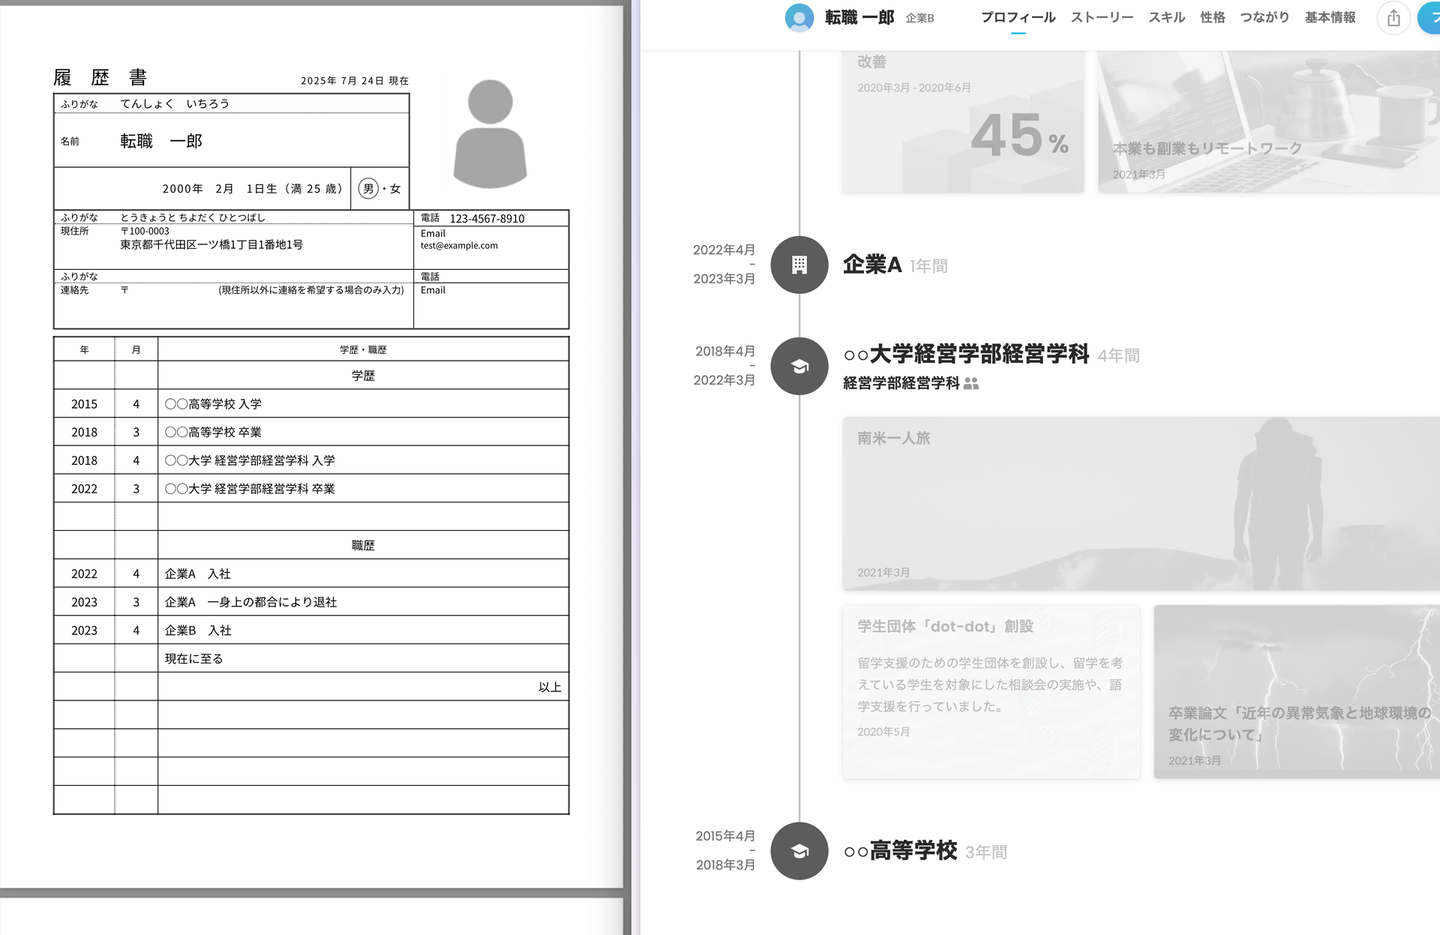1440x935 pixels.
Task: Open the 学生団体「dot-dot」創設 card
Action: coord(991,691)
